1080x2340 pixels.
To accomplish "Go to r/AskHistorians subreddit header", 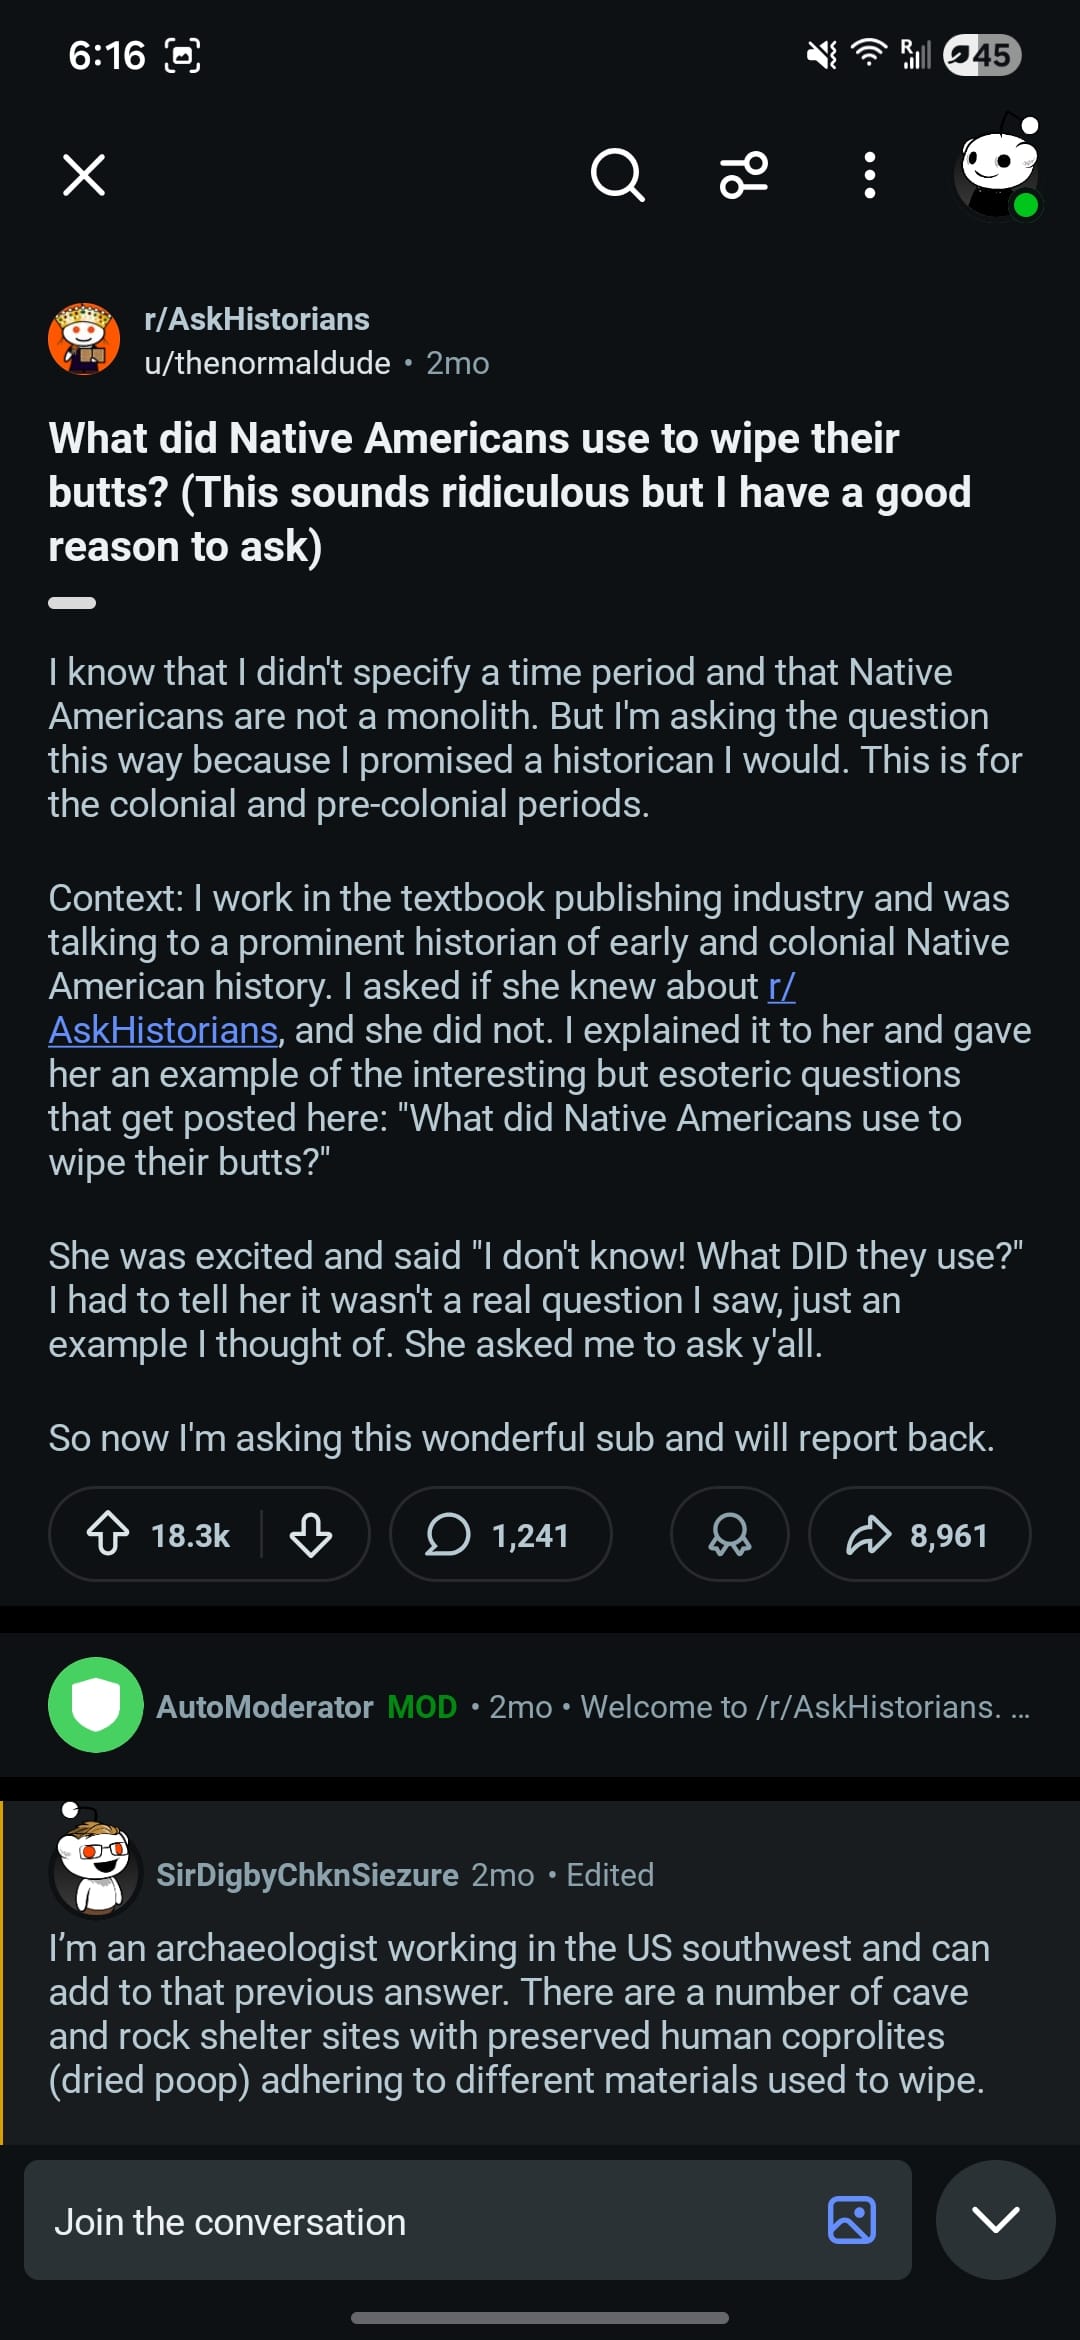I will point(257,319).
